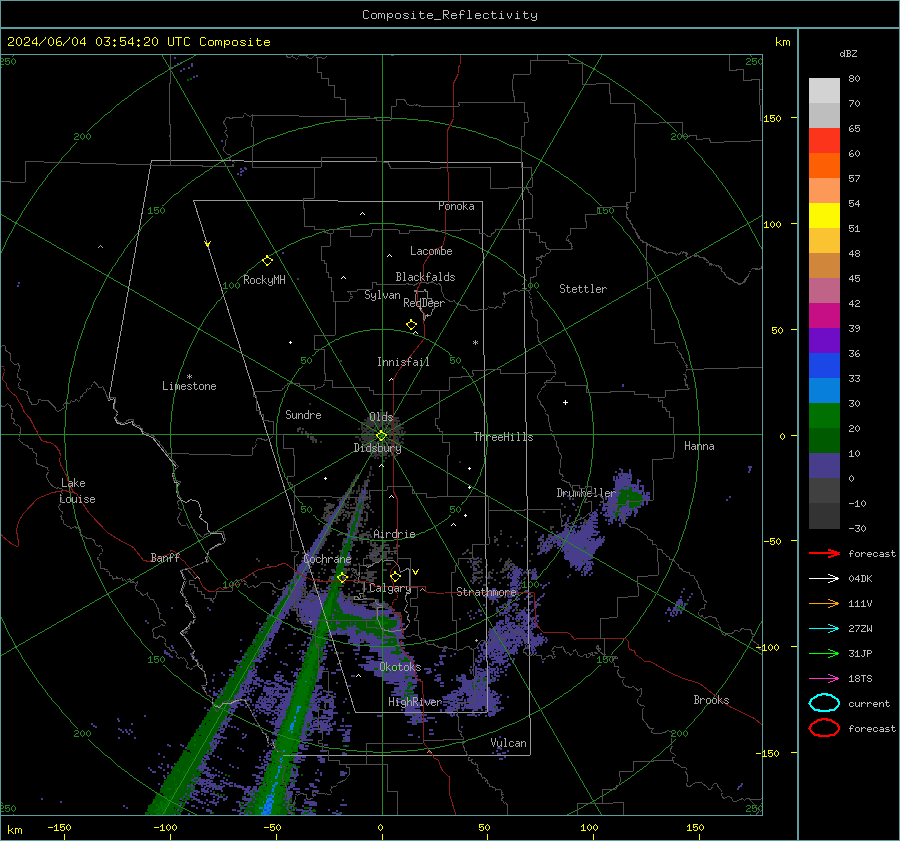Click the Innisfail city label
This screenshot has height=841, width=900.
pos(403,362)
